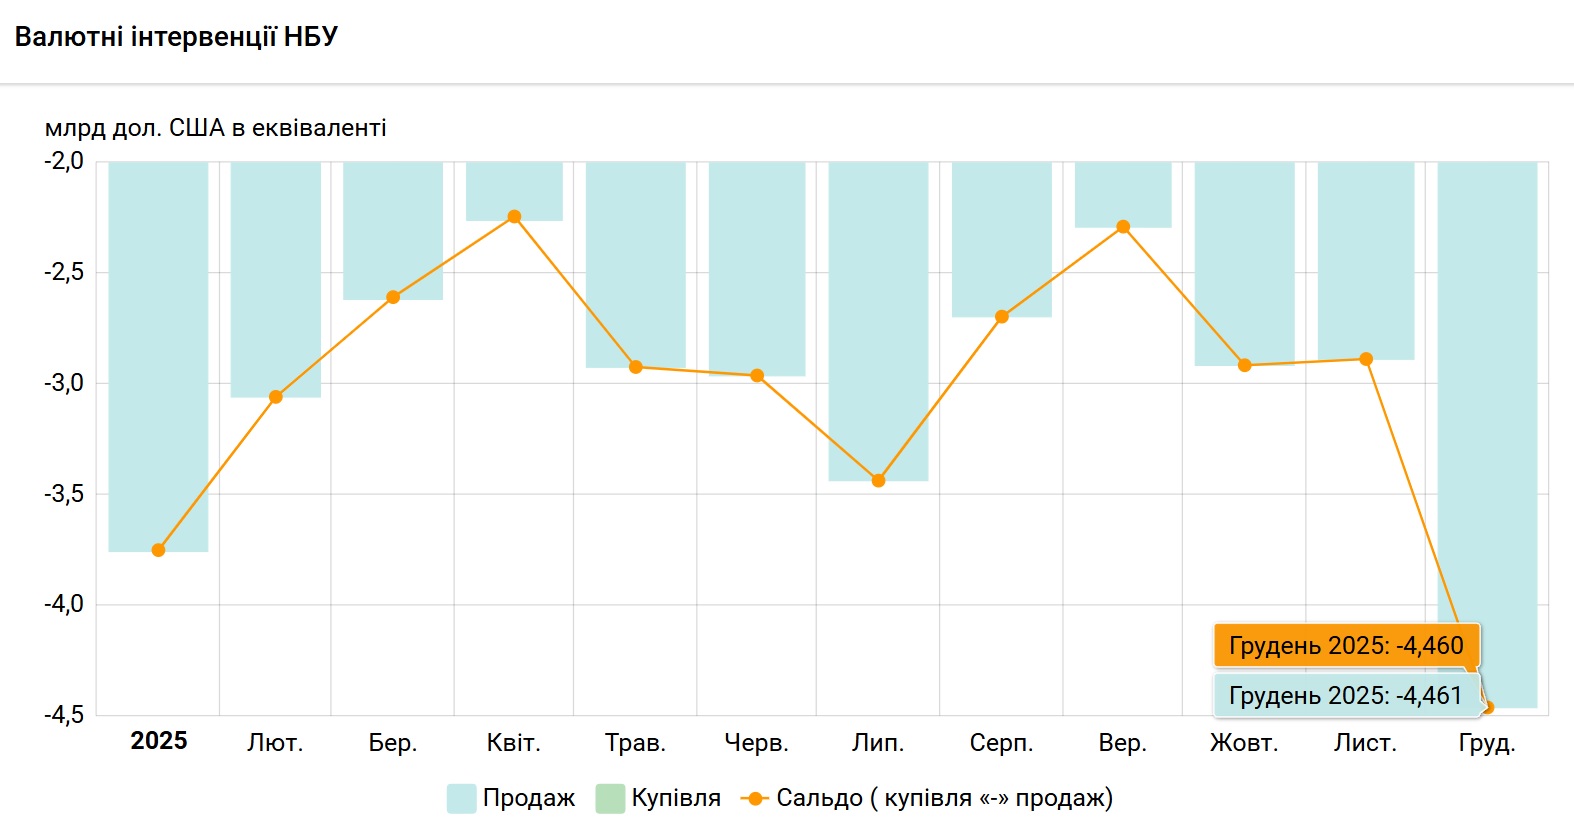Screen dimensions: 1574x824
Task: Click the orange Грудень 2025: -4,460 tooltip
Action: 1346,646
